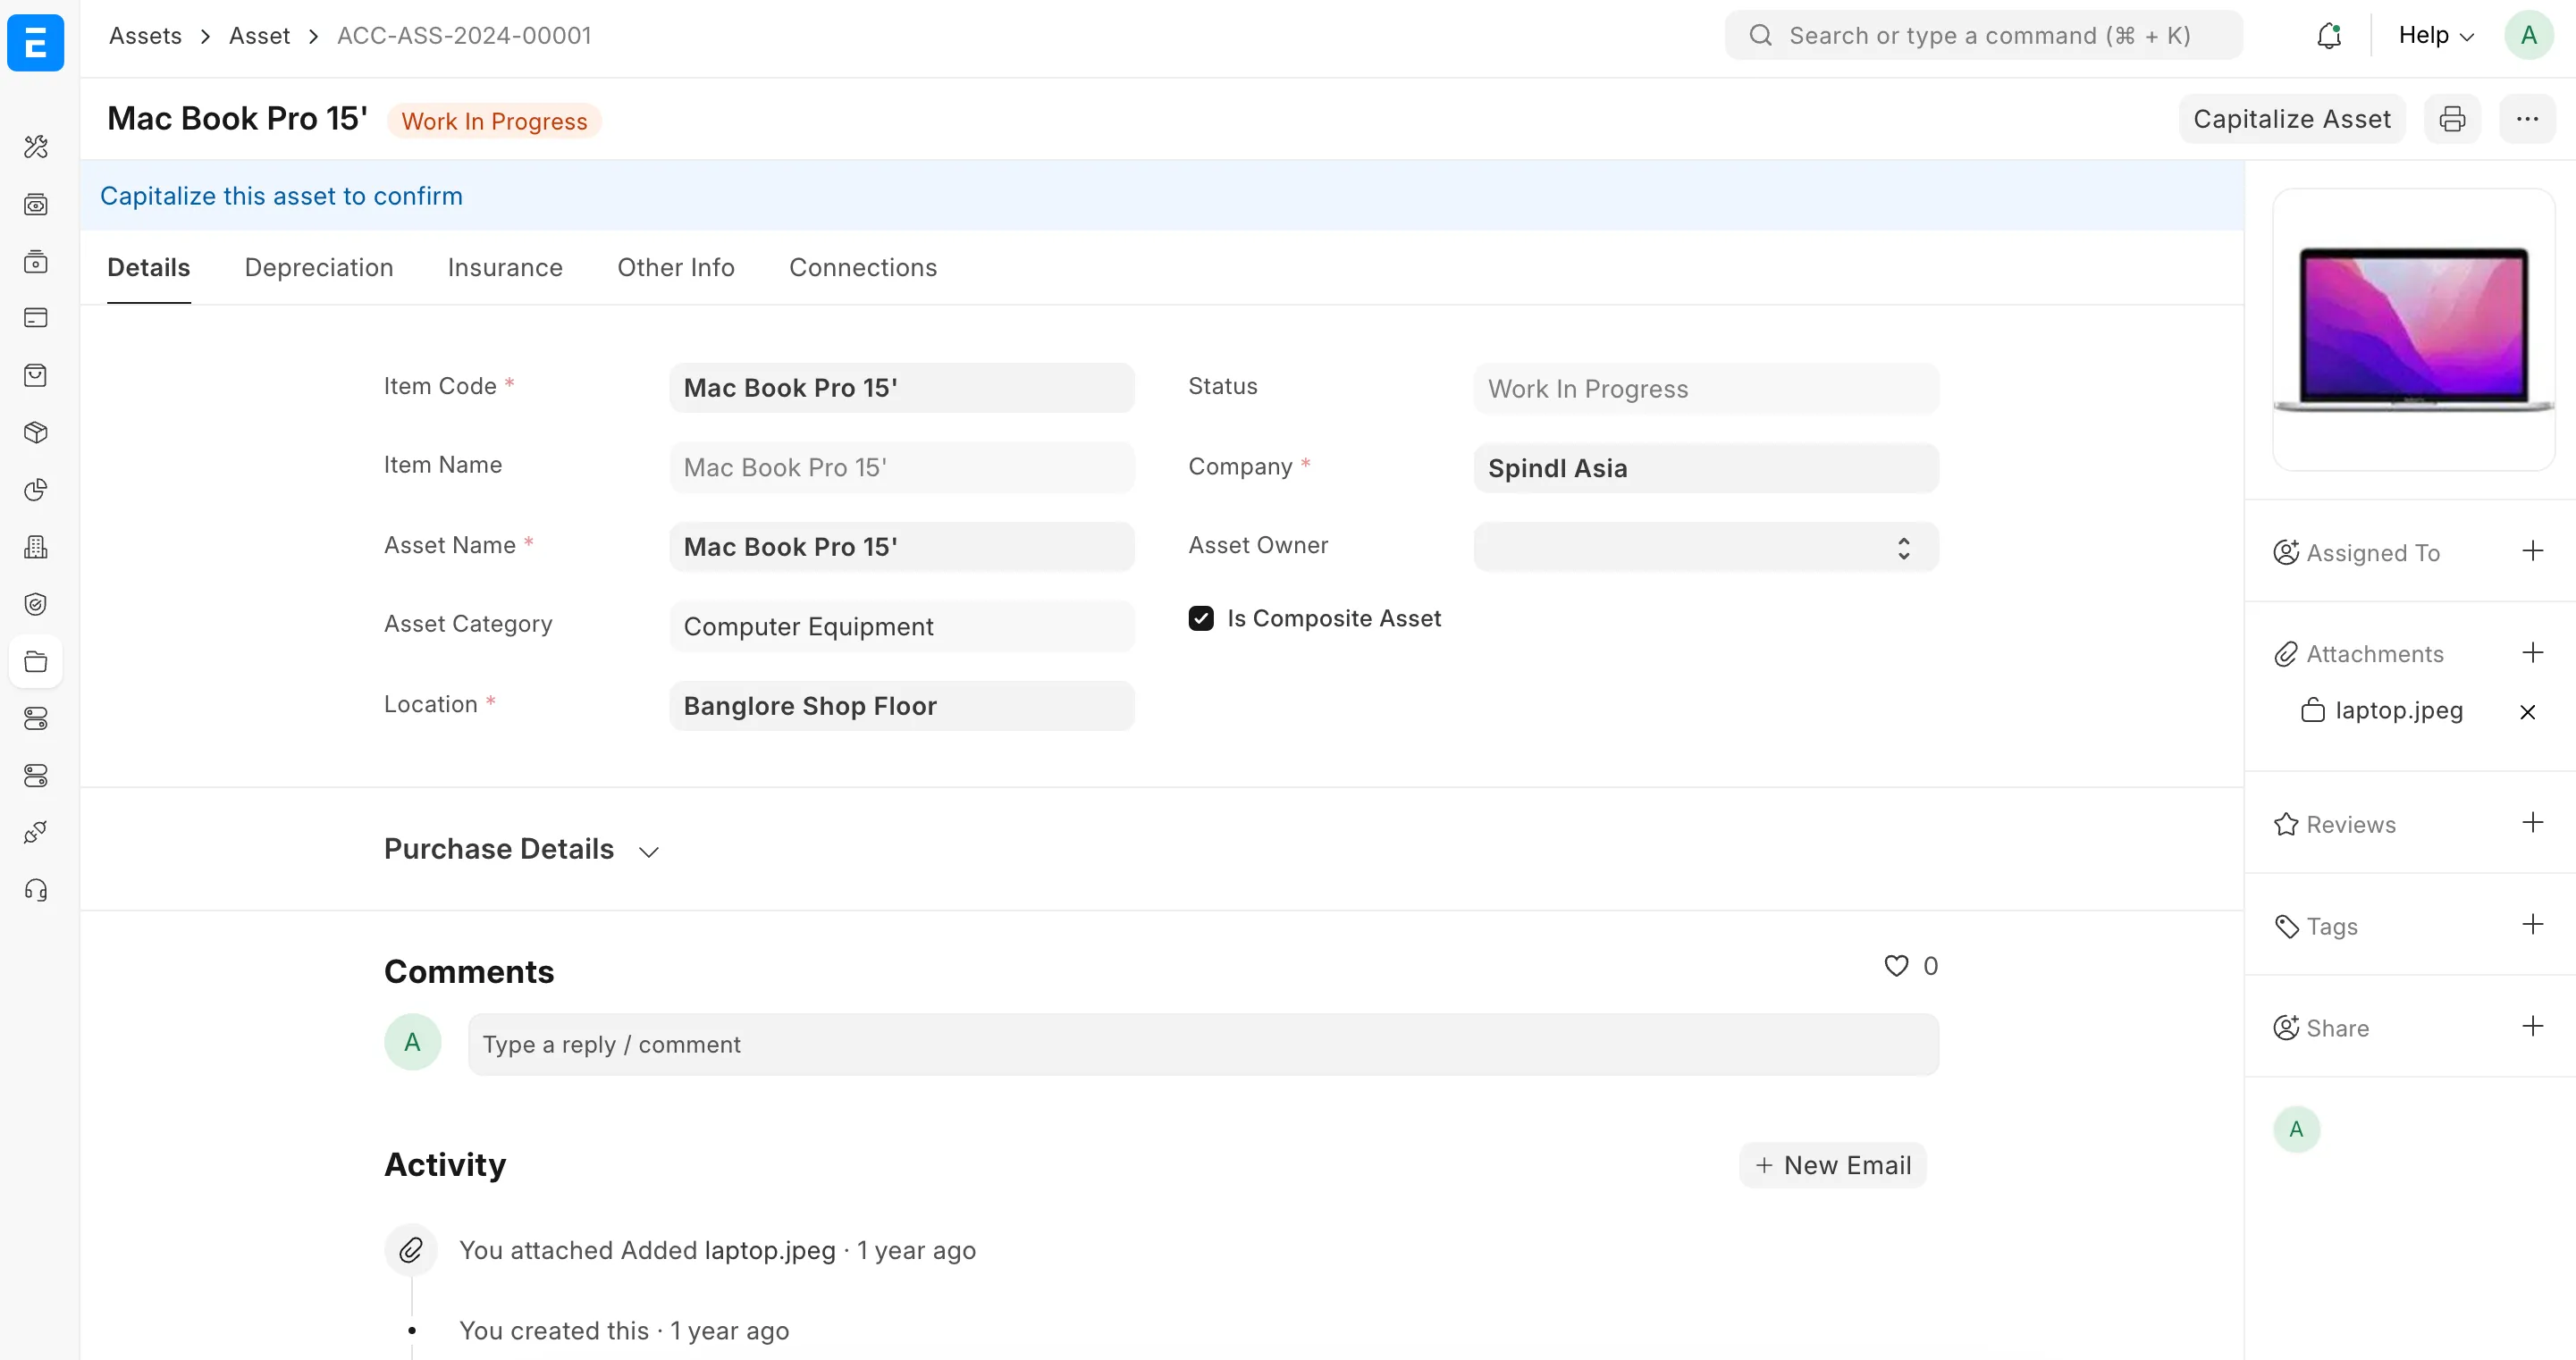Open the shopping bag icon in sidebar
Screen dimensions: 2576x1360
(36, 374)
